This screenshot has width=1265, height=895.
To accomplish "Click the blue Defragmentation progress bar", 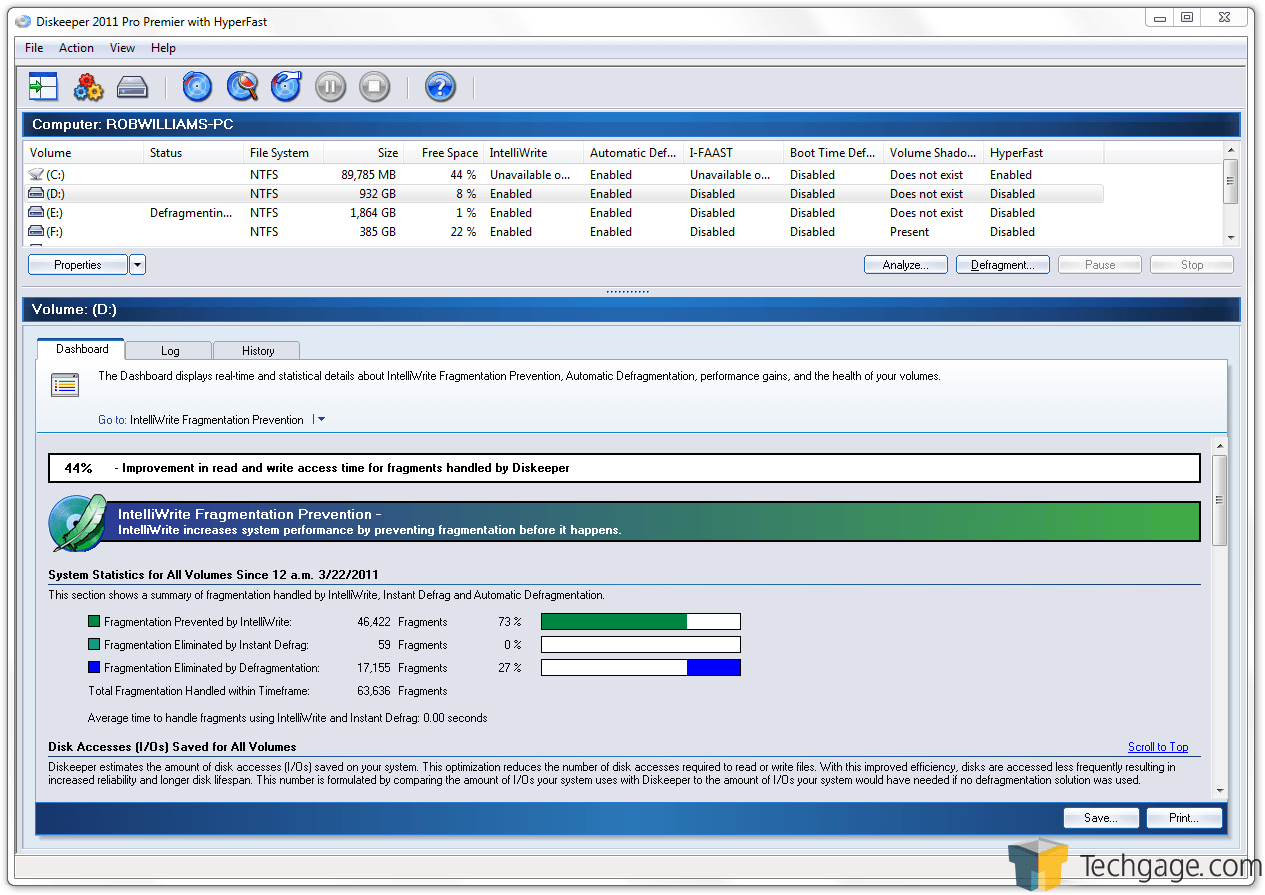I will pyautogui.click(x=641, y=668).
